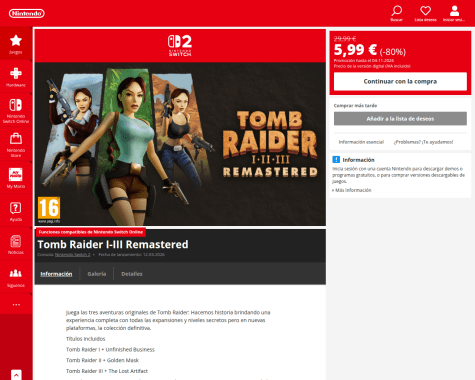Click the 5,99 € discounted price

[355, 50]
